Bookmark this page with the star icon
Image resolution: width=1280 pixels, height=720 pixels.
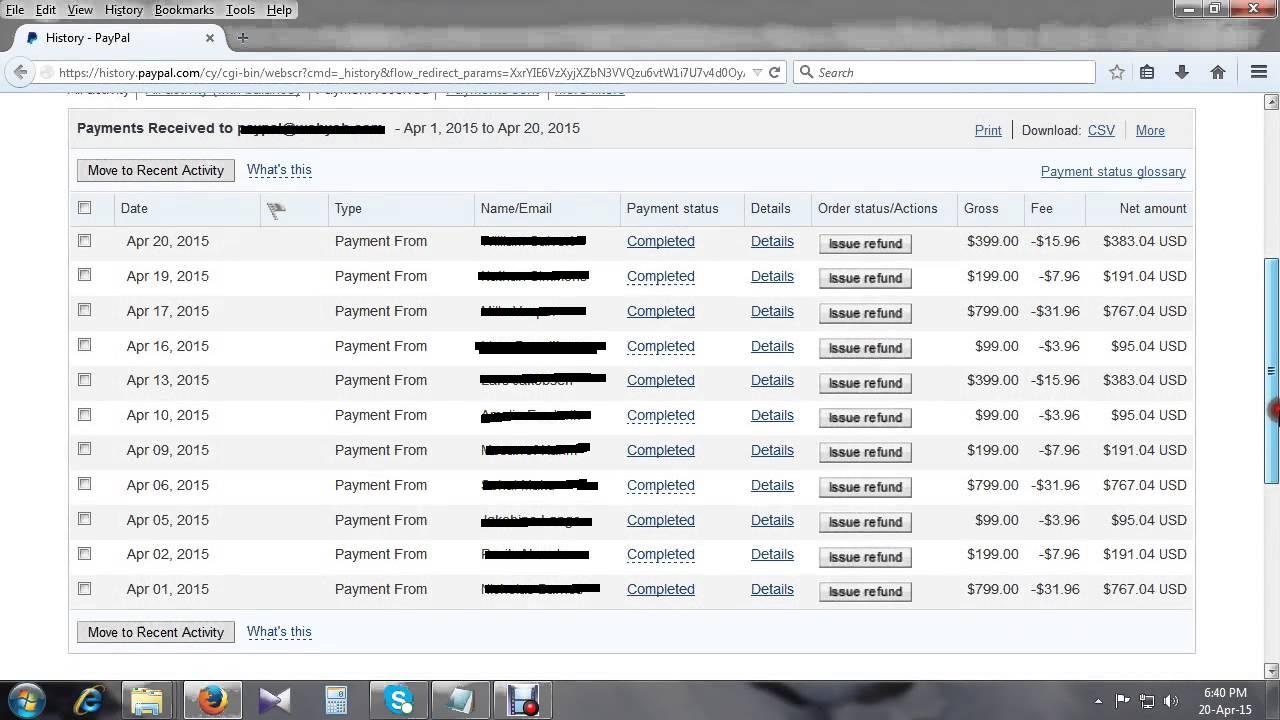click(x=1117, y=72)
